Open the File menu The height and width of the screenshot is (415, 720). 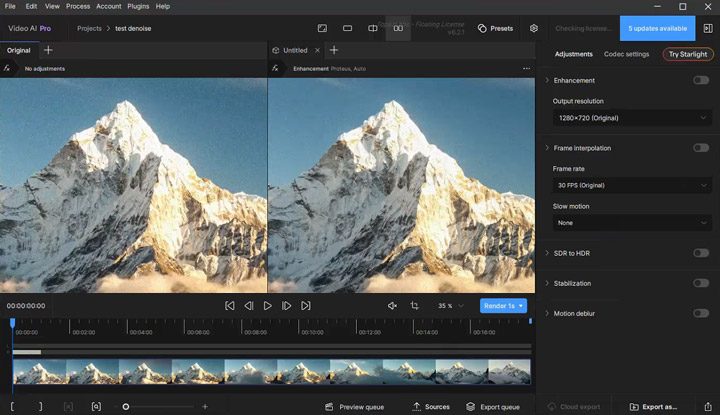tap(10, 6)
